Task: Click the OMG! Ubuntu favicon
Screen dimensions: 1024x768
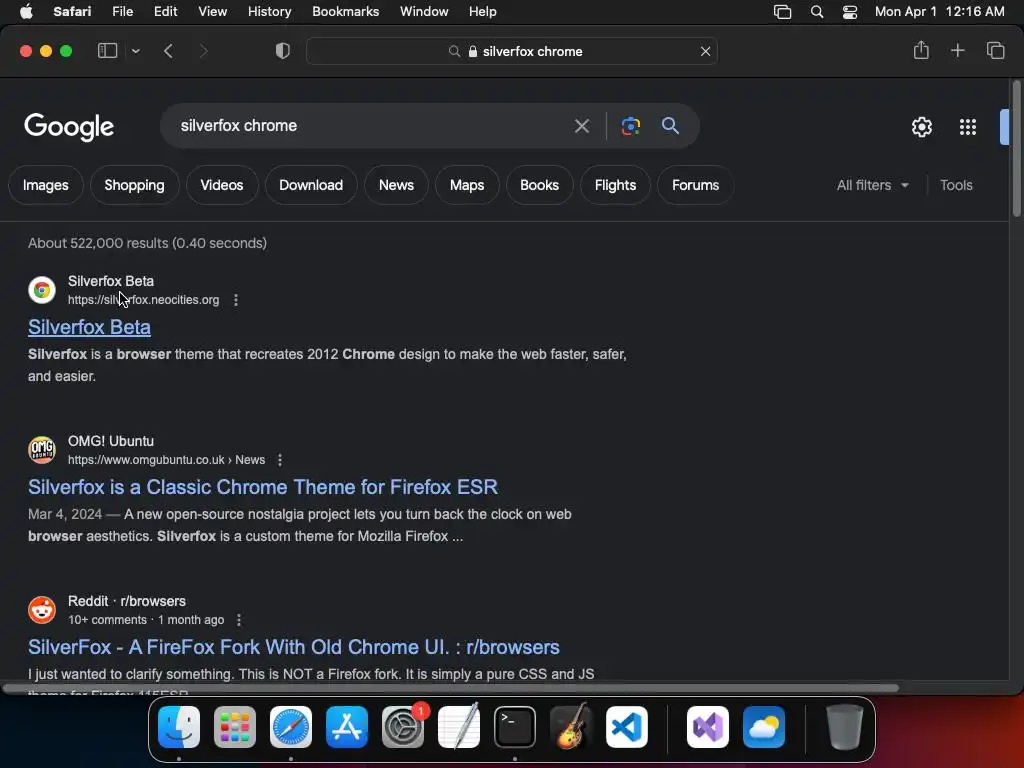Action: [42, 450]
